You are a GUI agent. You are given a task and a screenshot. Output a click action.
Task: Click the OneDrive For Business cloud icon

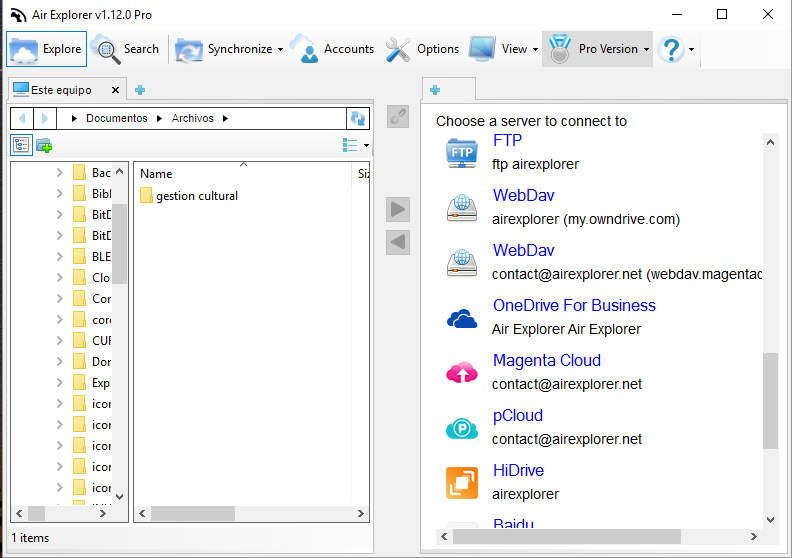point(462,319)
